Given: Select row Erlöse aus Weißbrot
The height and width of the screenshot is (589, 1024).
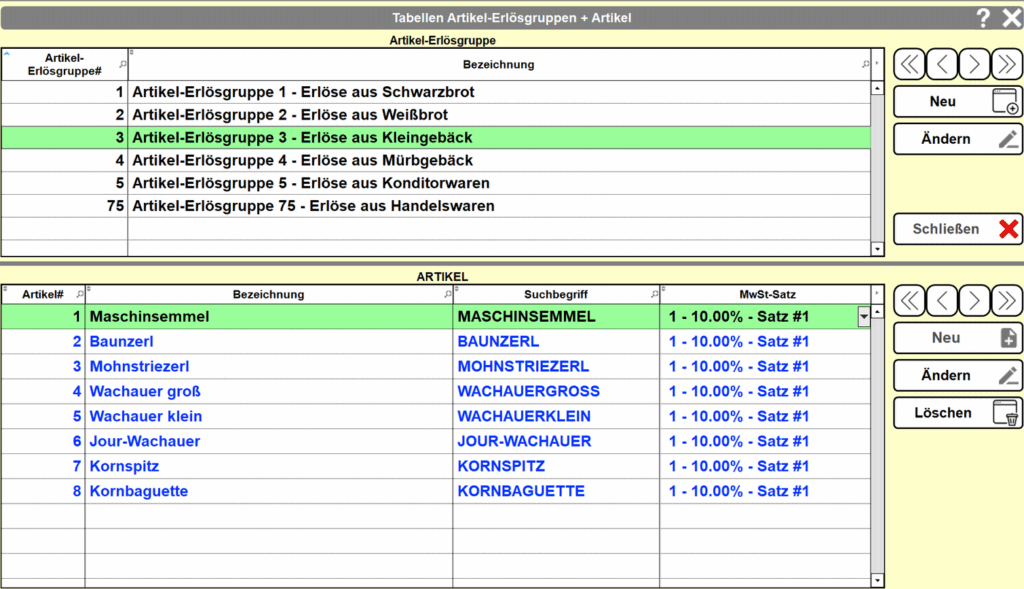Looking at the screenshot, I should coord(436,115).
